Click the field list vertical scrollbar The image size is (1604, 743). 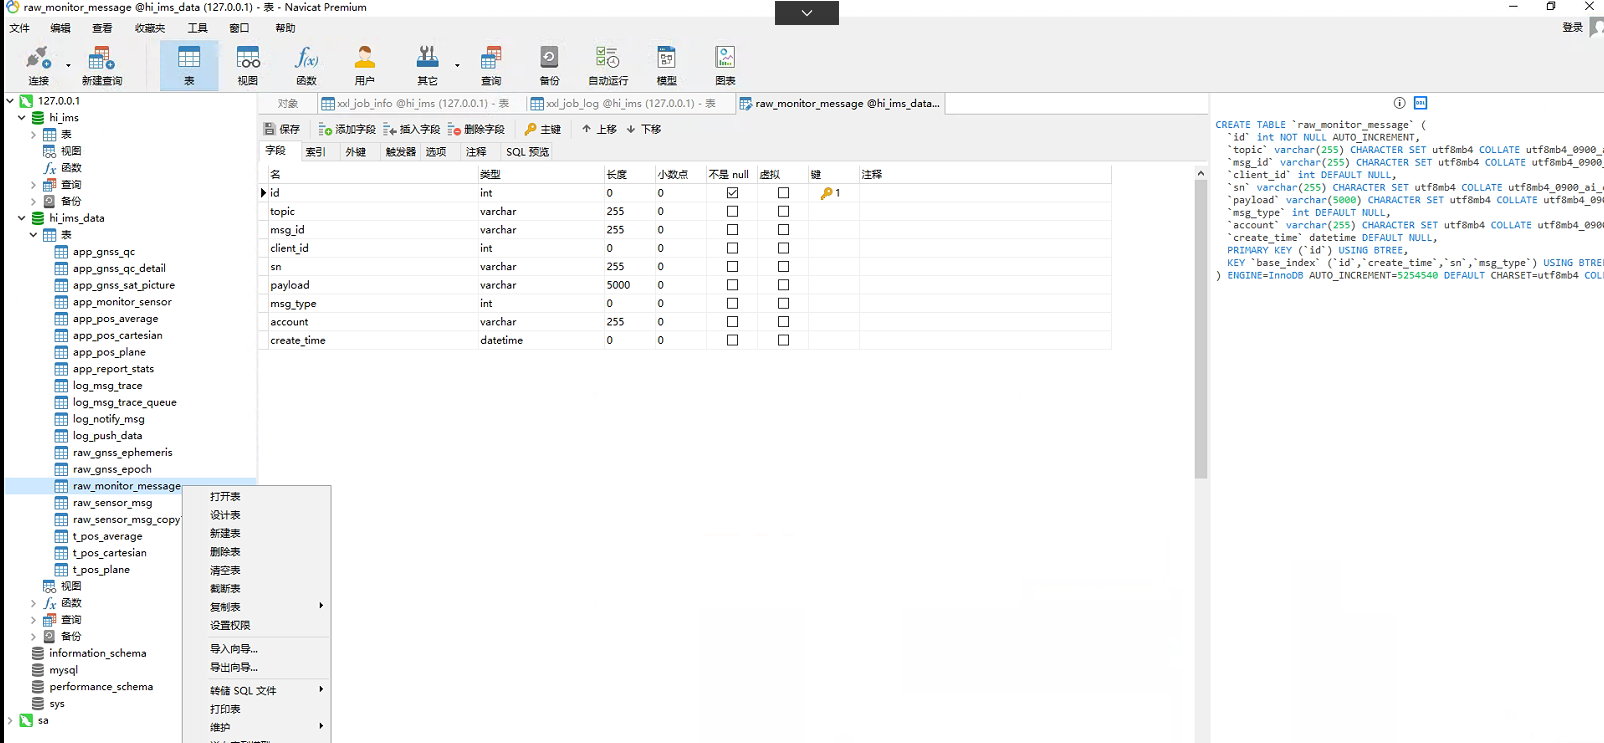pyautogui.click(x=1201, y=330)
